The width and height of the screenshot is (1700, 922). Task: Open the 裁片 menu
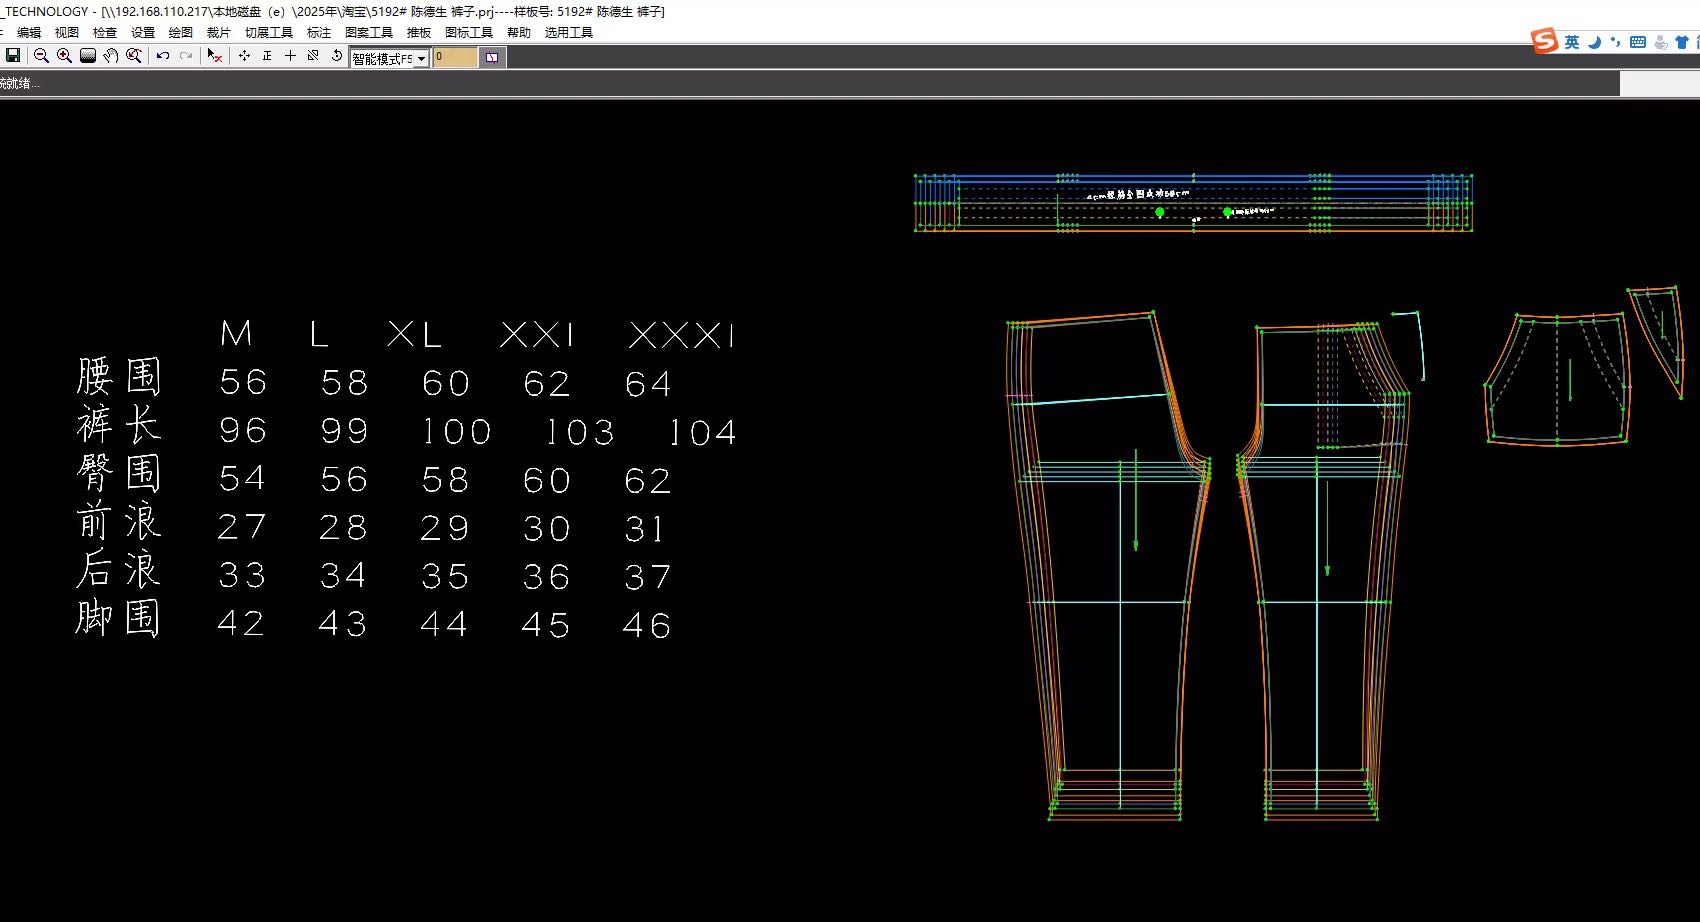coord(218,32)
